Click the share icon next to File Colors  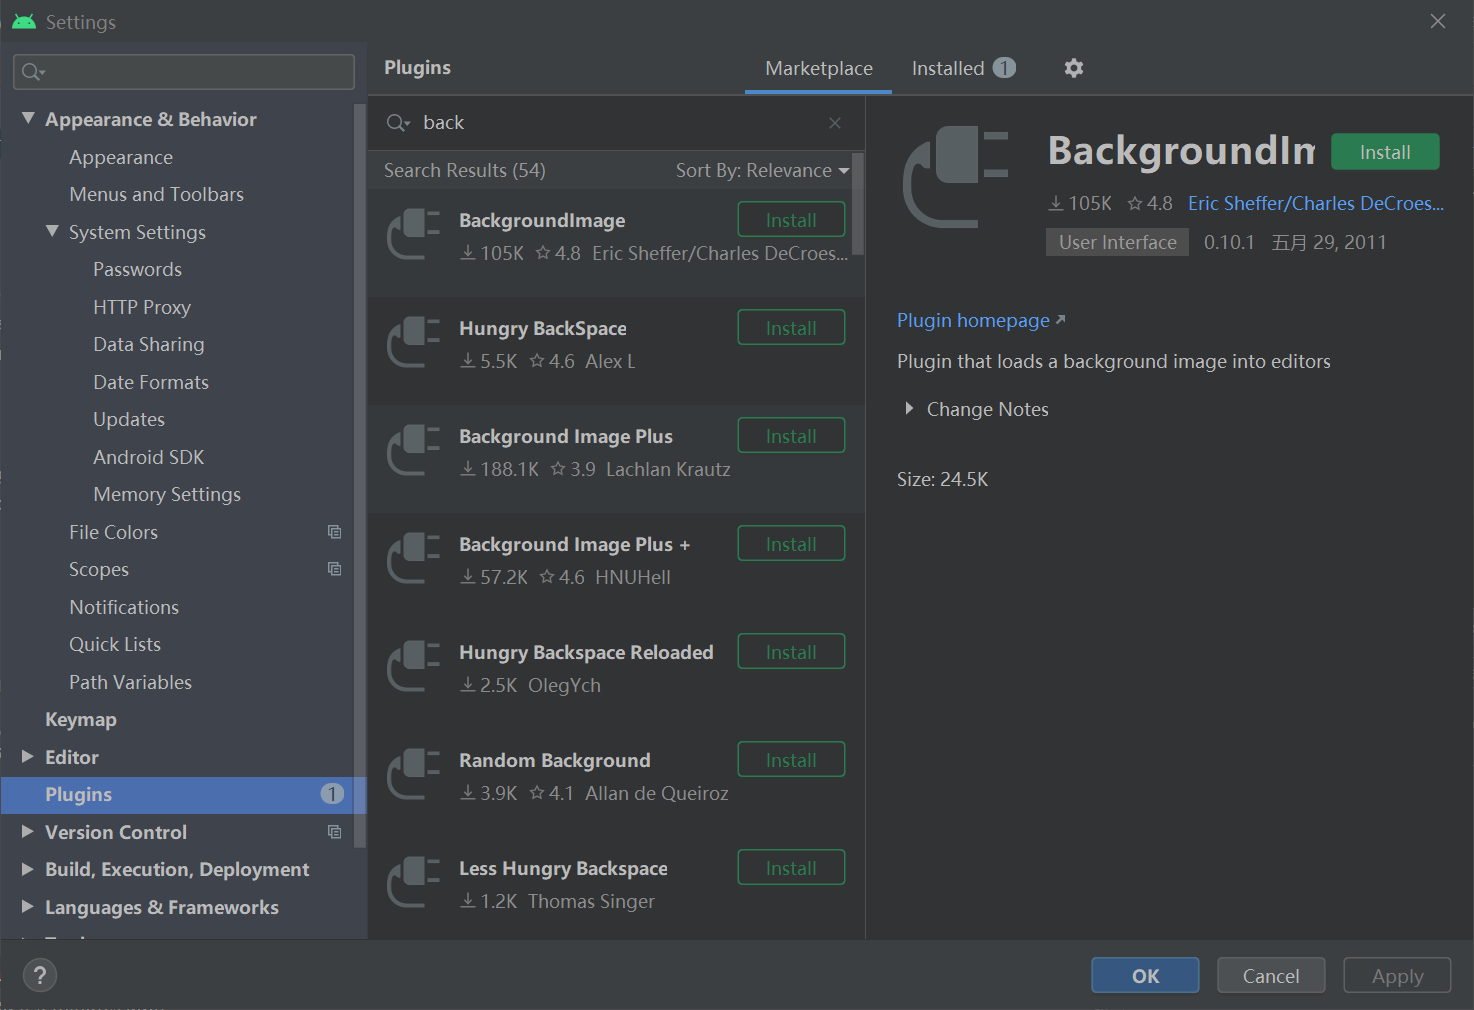tap(334, 531)
